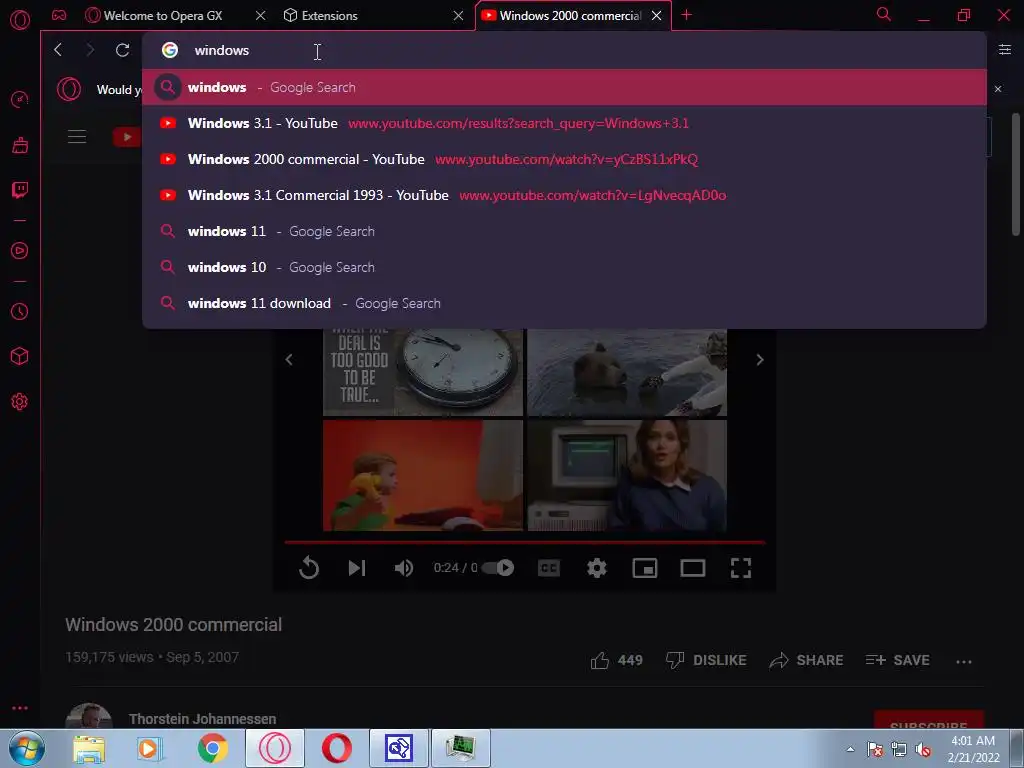Screen dimensions: 1024x768
Task: Select "windows 10" search suggestion
Action: click(564, 266)
